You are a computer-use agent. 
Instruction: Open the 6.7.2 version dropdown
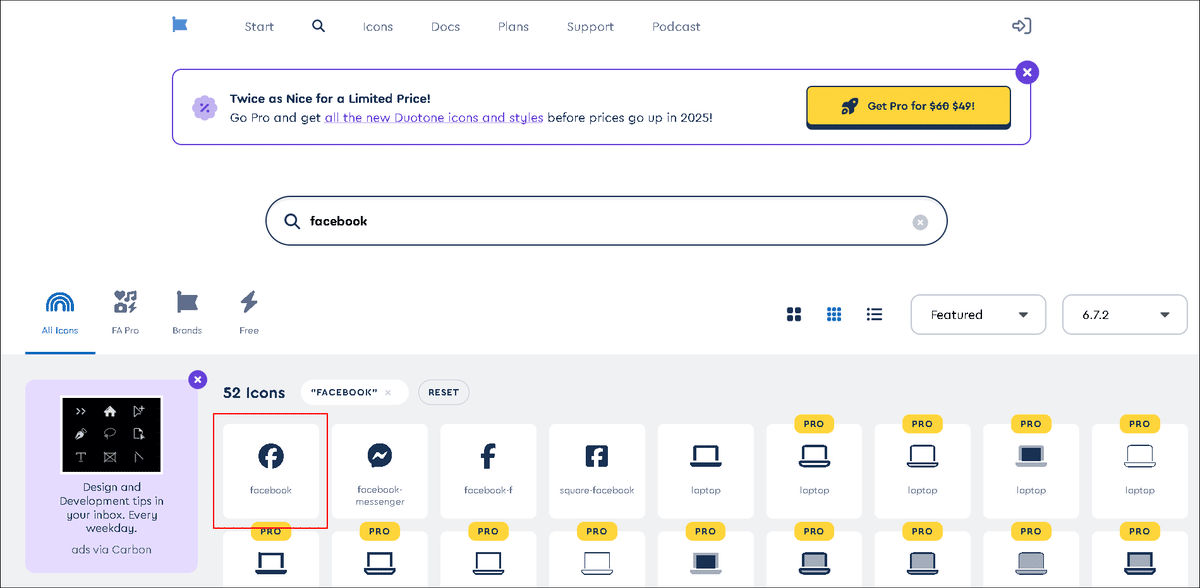1125,314
